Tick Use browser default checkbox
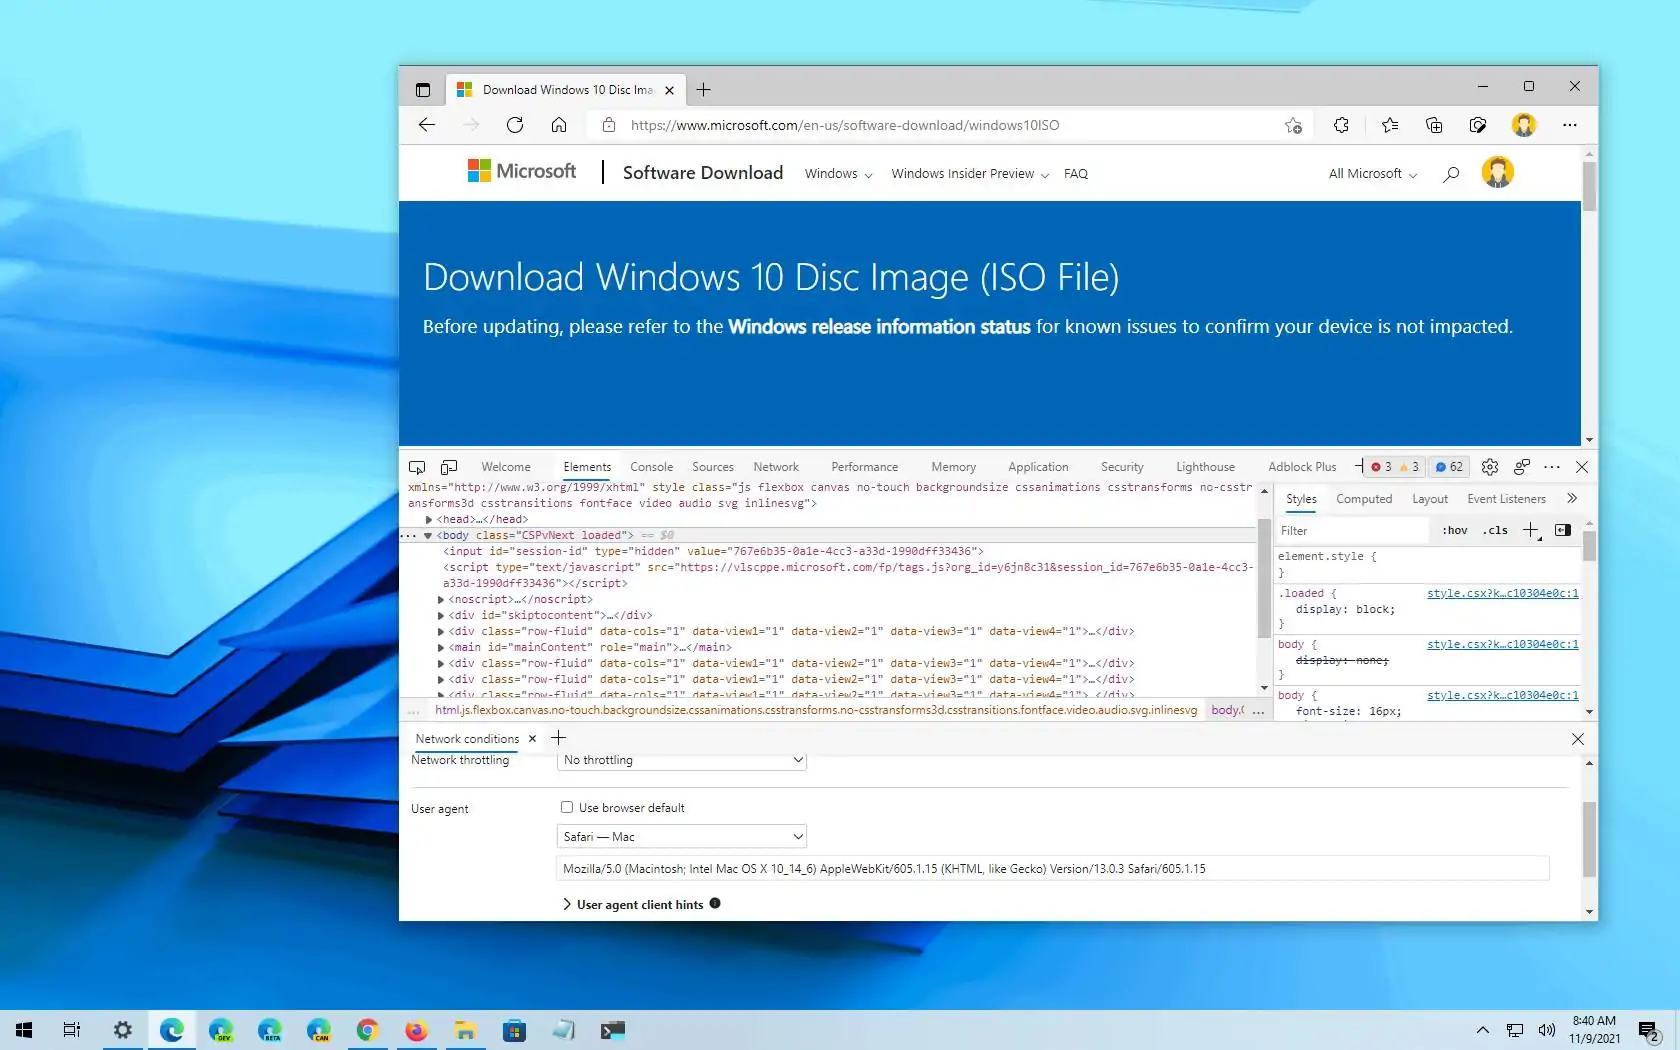Image resolution: width=1680 pixels, height=1050 pixels. pos(567,807)
